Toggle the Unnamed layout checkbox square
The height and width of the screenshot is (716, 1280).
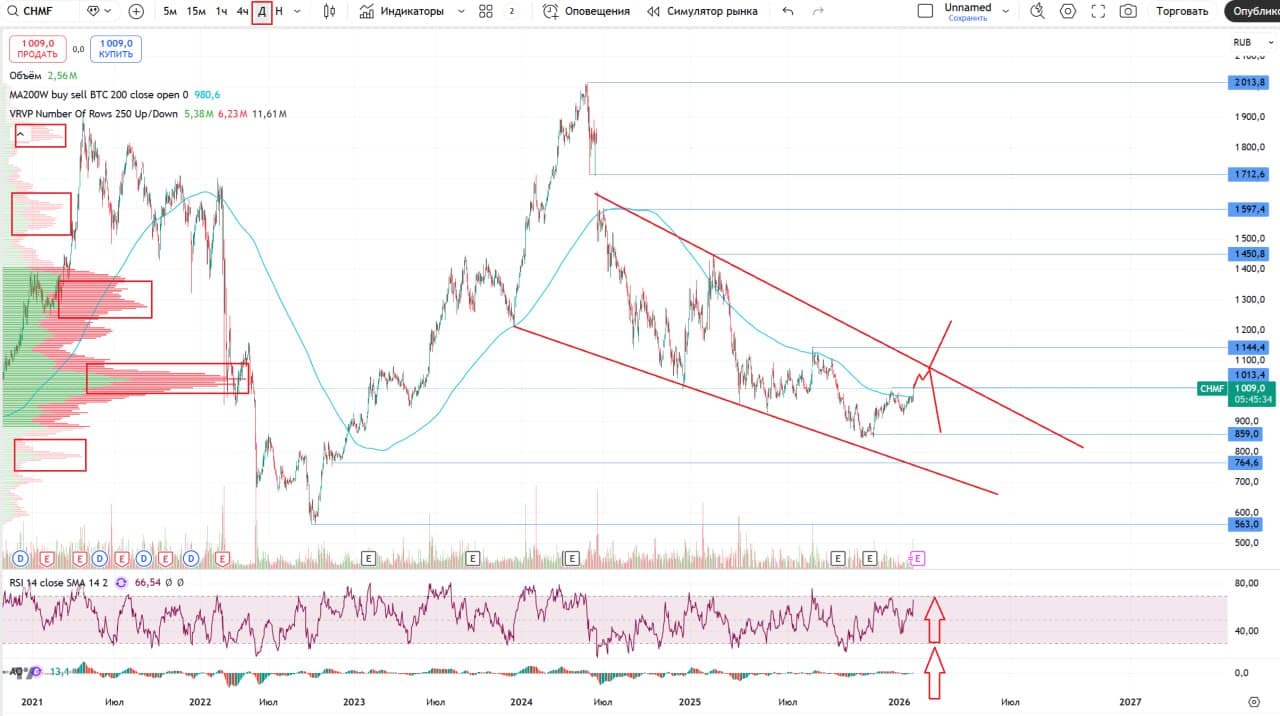point(925,11)
